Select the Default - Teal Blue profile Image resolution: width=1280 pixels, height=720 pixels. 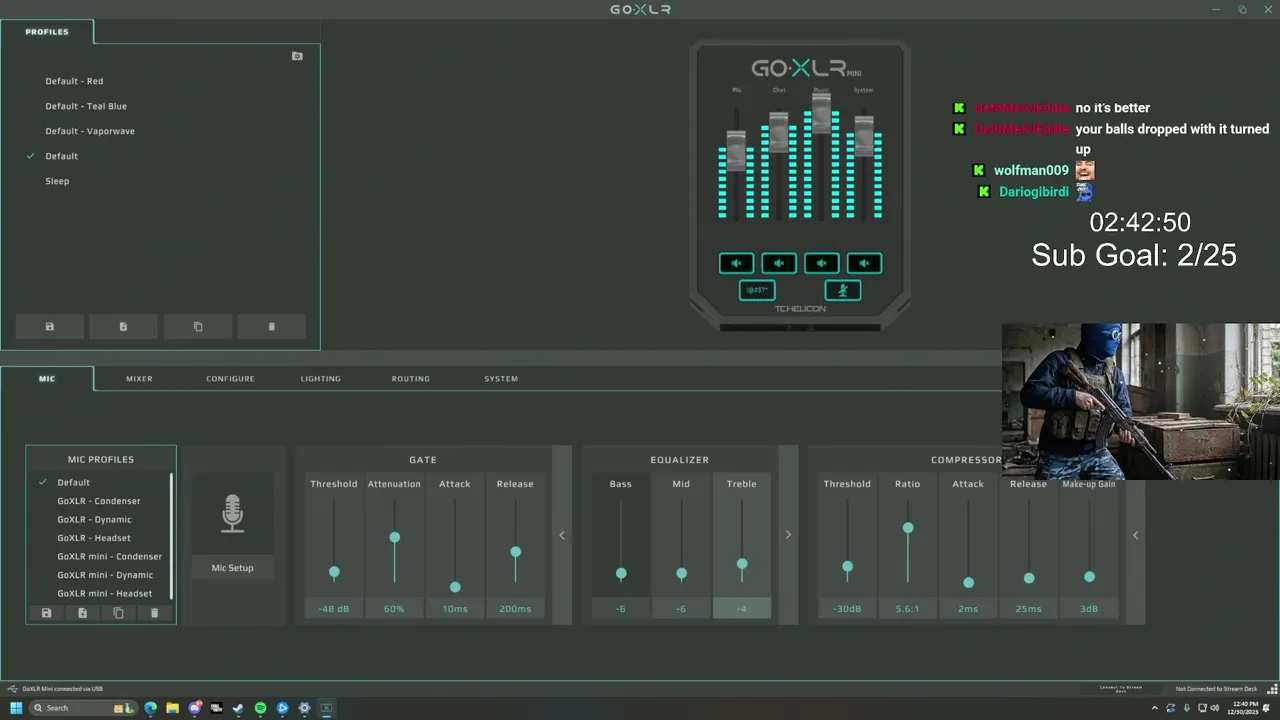point(86,106)
